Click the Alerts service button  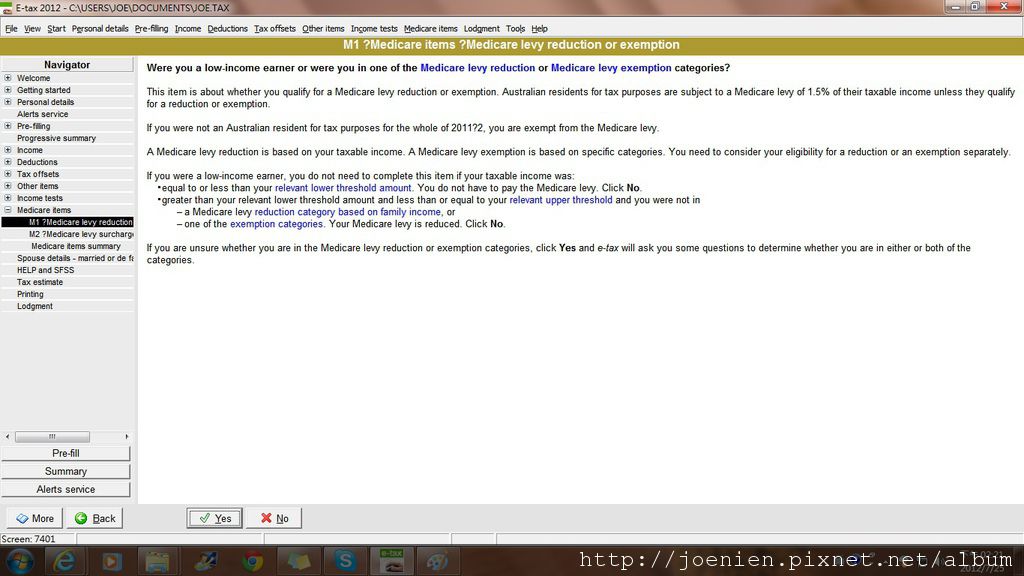66,489
